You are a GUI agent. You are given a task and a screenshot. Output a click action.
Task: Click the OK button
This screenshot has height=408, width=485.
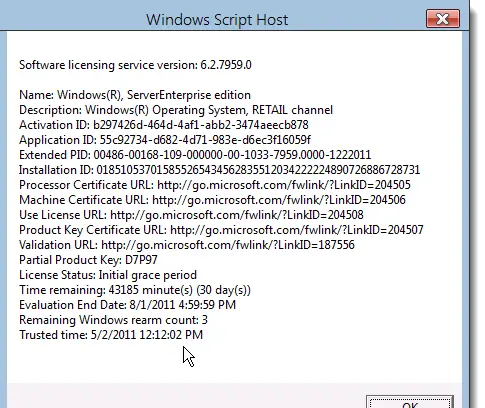pos(410,402)
